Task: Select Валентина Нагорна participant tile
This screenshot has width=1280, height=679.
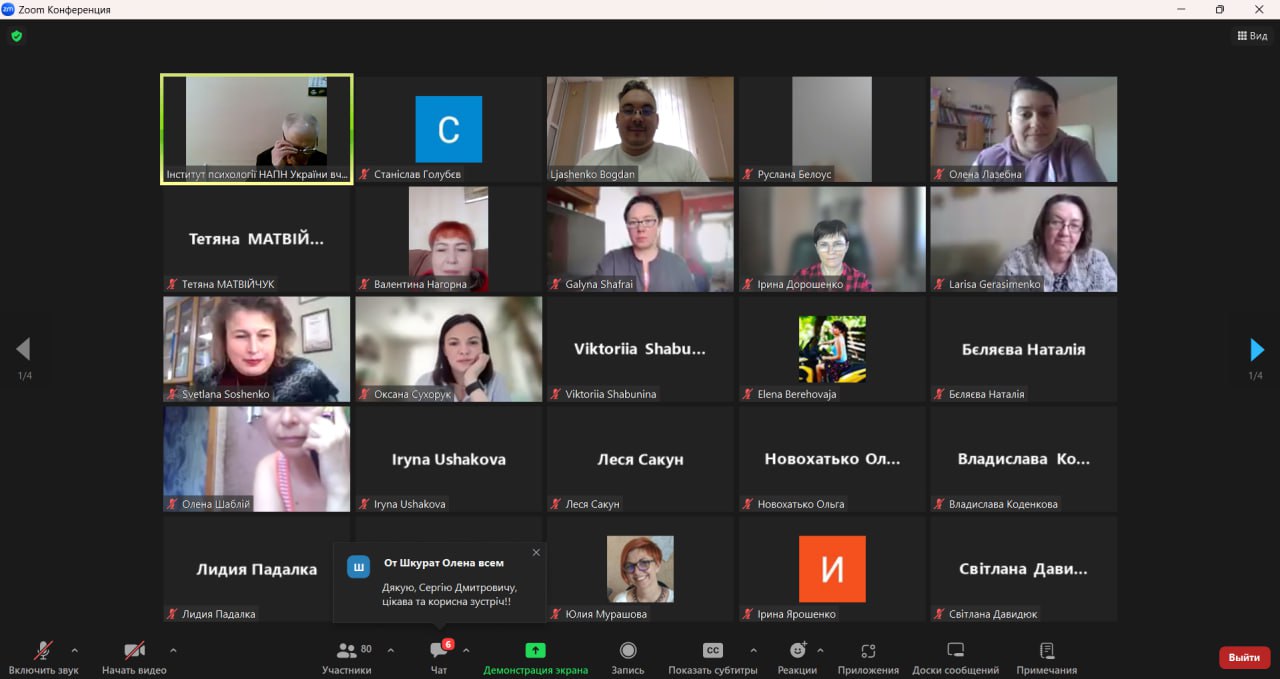Action: coord(448,239)
